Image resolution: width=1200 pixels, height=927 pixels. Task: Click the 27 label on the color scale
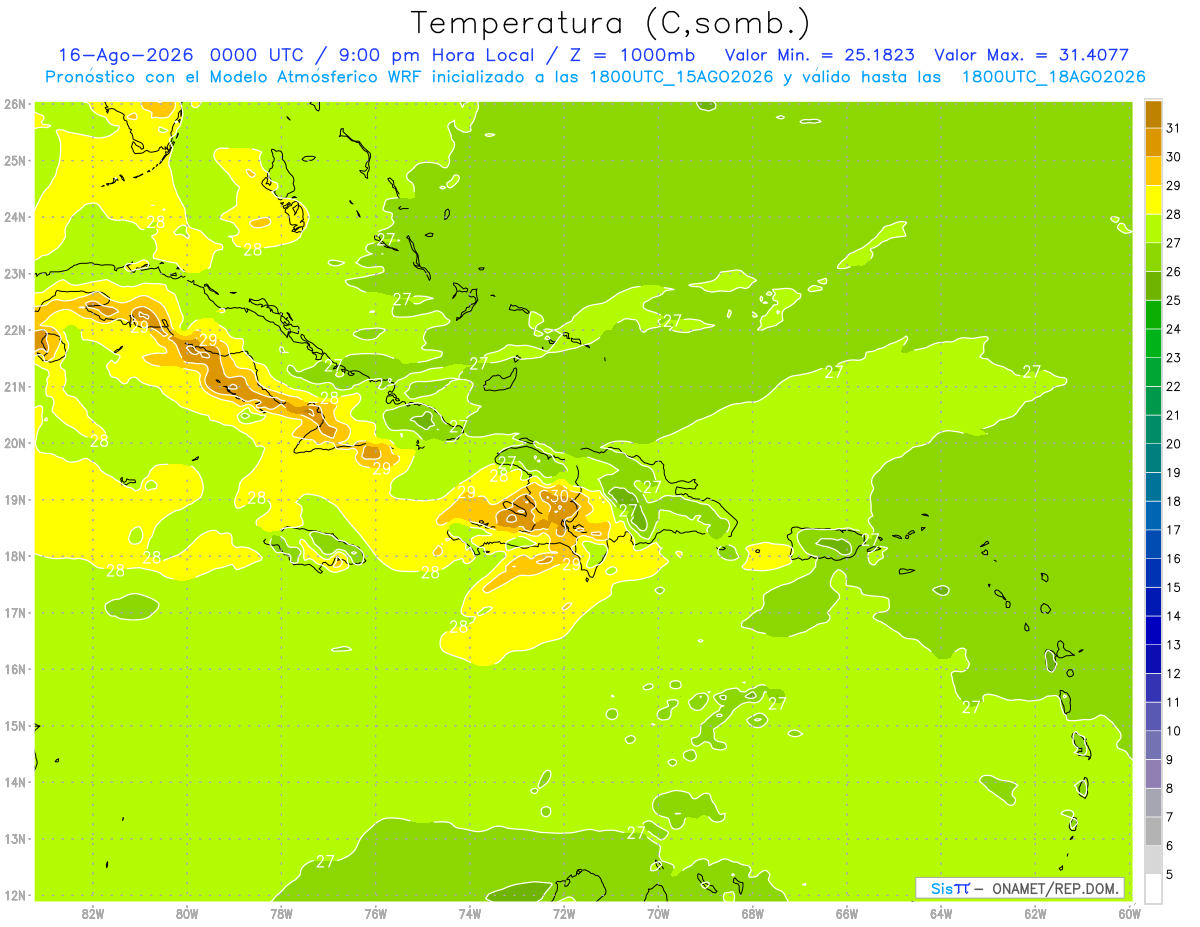[x=1173, y=243]
